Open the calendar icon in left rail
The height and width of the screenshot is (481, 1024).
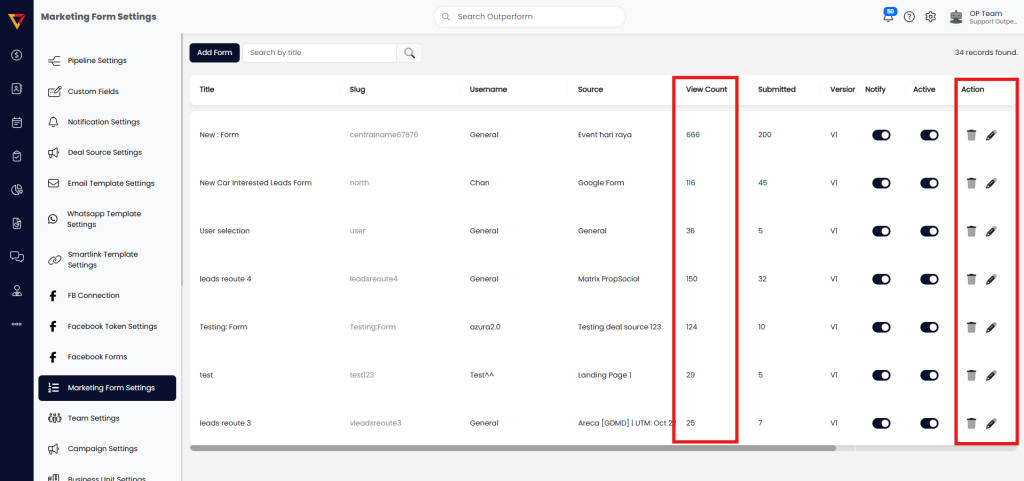pos(16,122)
